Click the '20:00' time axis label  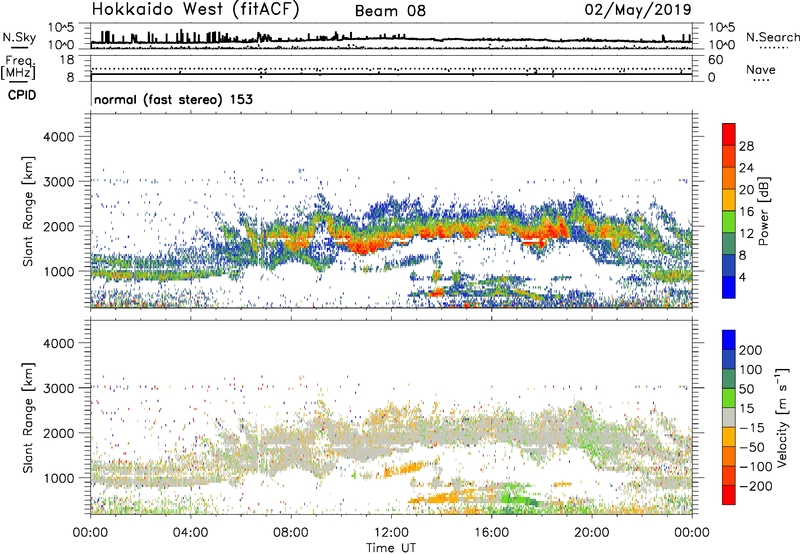click(592, 533)
